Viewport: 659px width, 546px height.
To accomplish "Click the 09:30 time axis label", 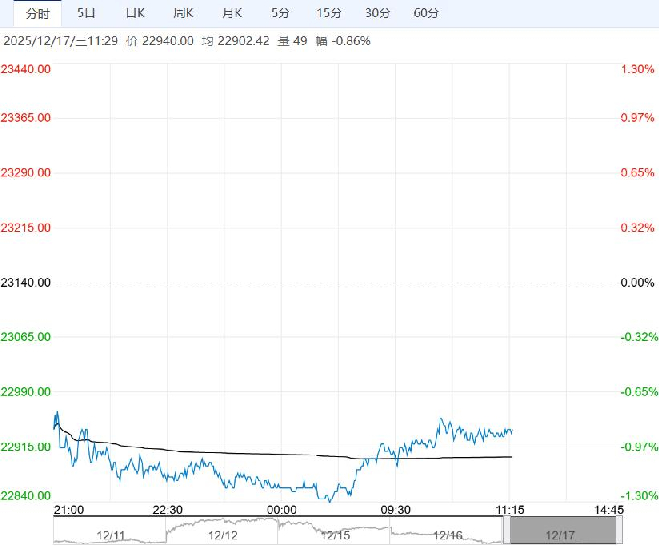I will tap(396, 509).
